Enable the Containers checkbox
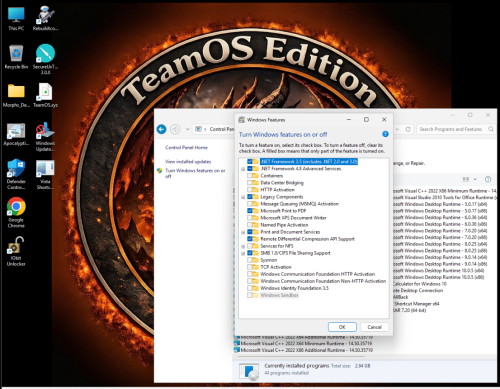This screenshot has width=500, height=389. [x=250, y=176]
